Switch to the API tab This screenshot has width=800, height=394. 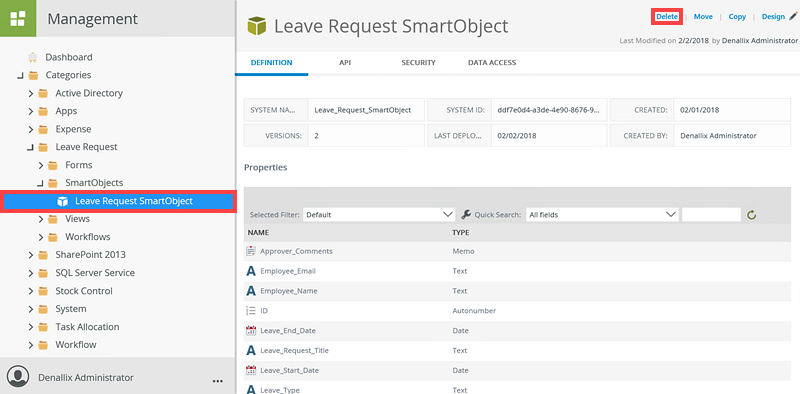(x=345, y=63)
